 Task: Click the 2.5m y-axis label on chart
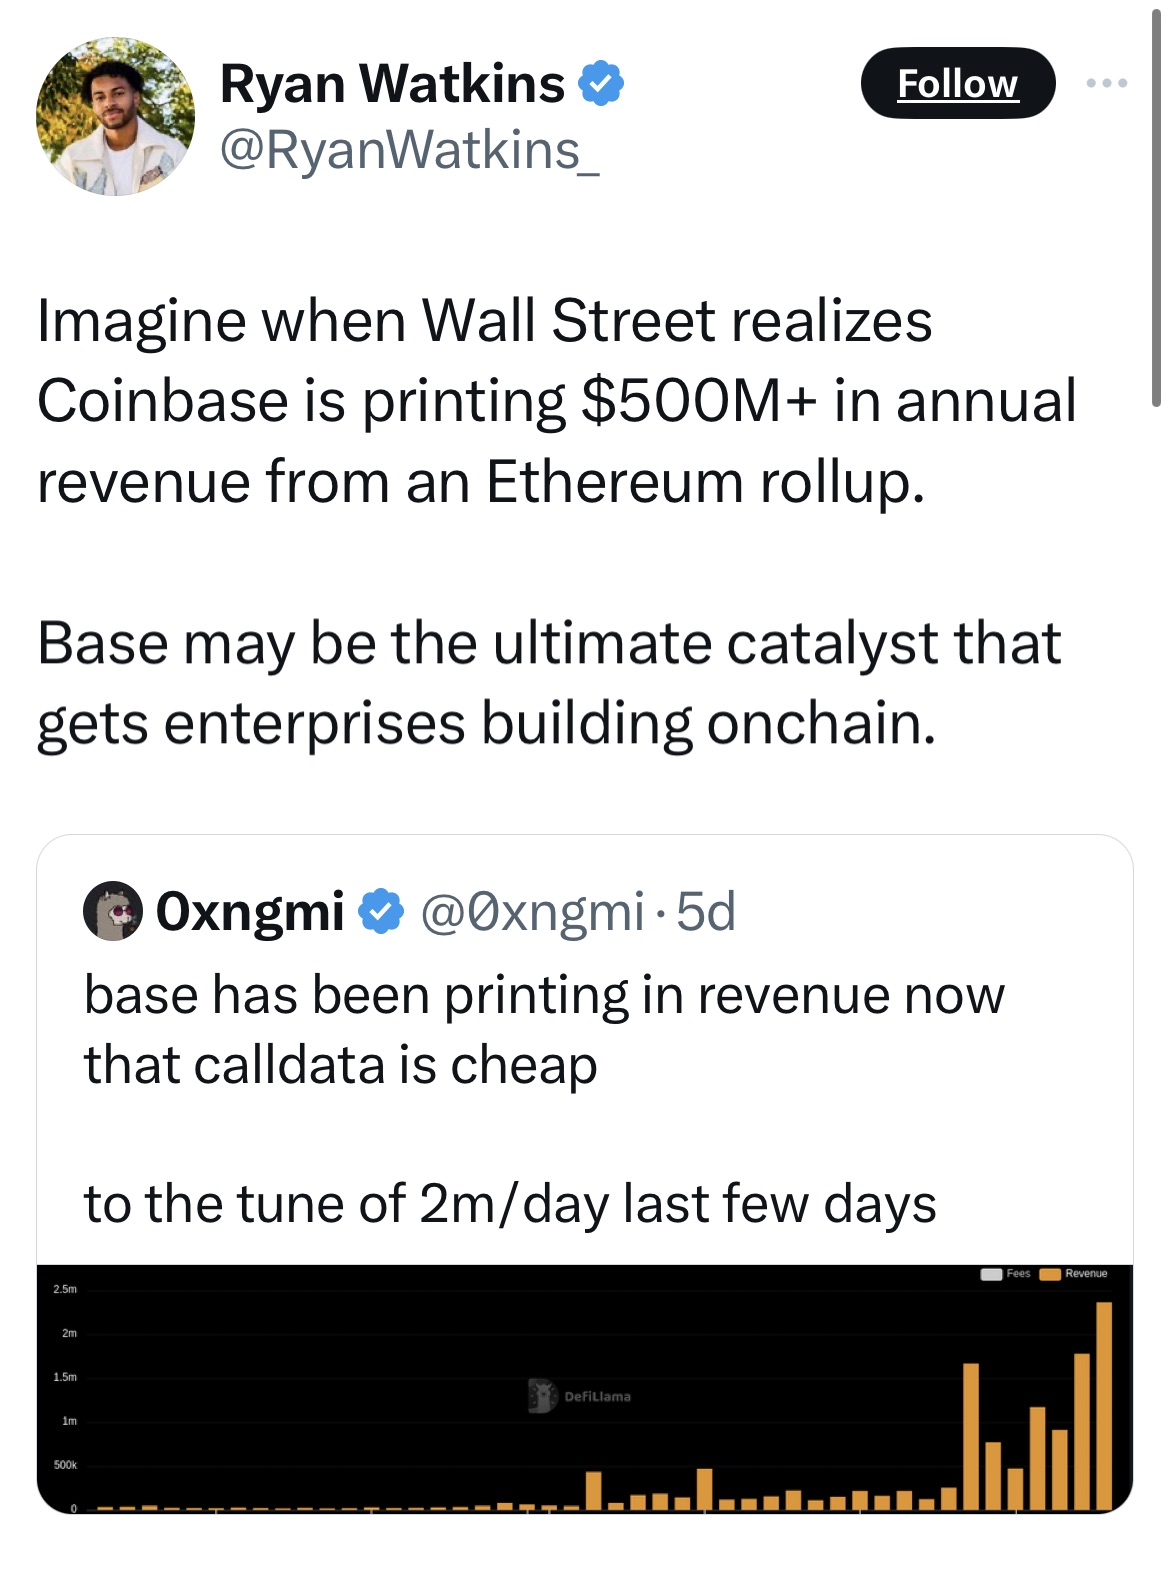point(64,1290)
